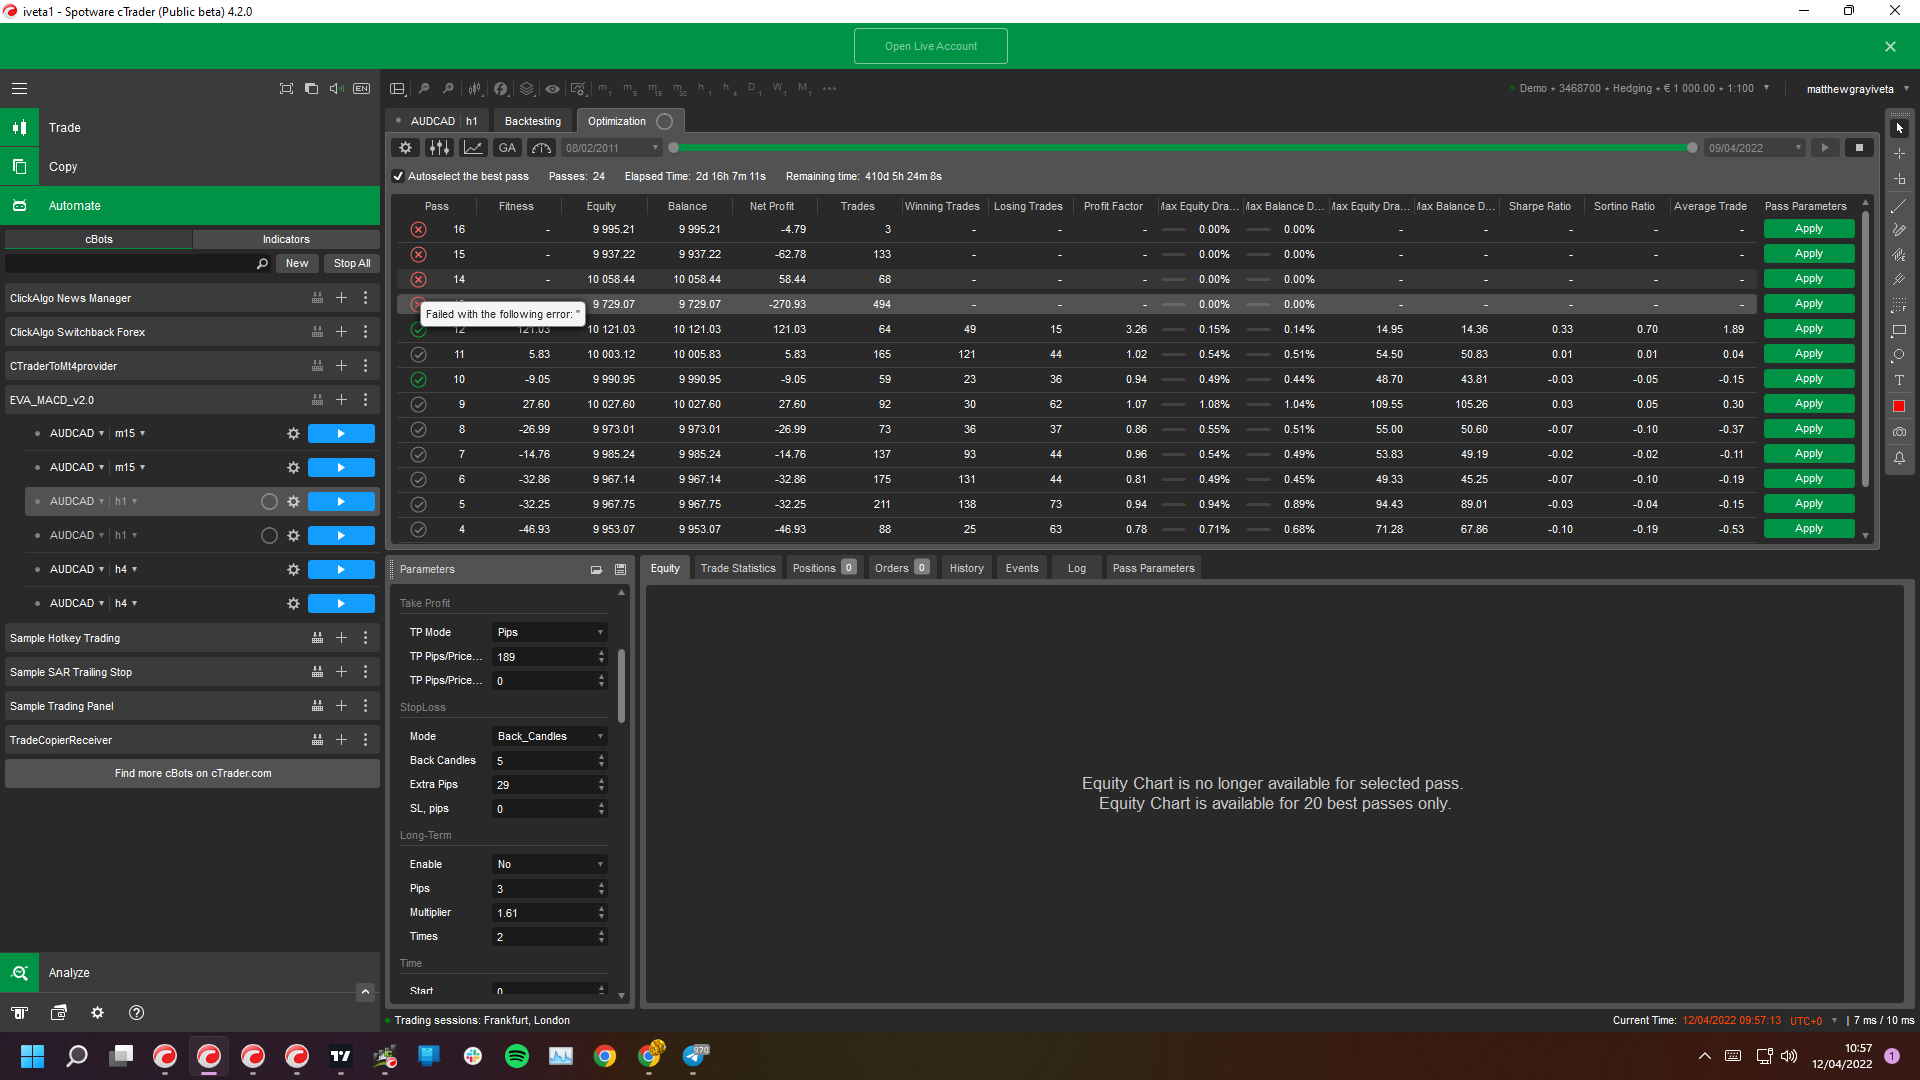The image size is (1920, 1080).
Task: Open the resources gauge icon
Action: click(x=541, y=148)
